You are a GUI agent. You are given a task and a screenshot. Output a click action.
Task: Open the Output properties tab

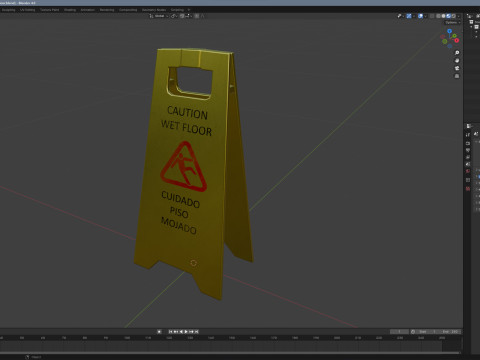[468, 150]
